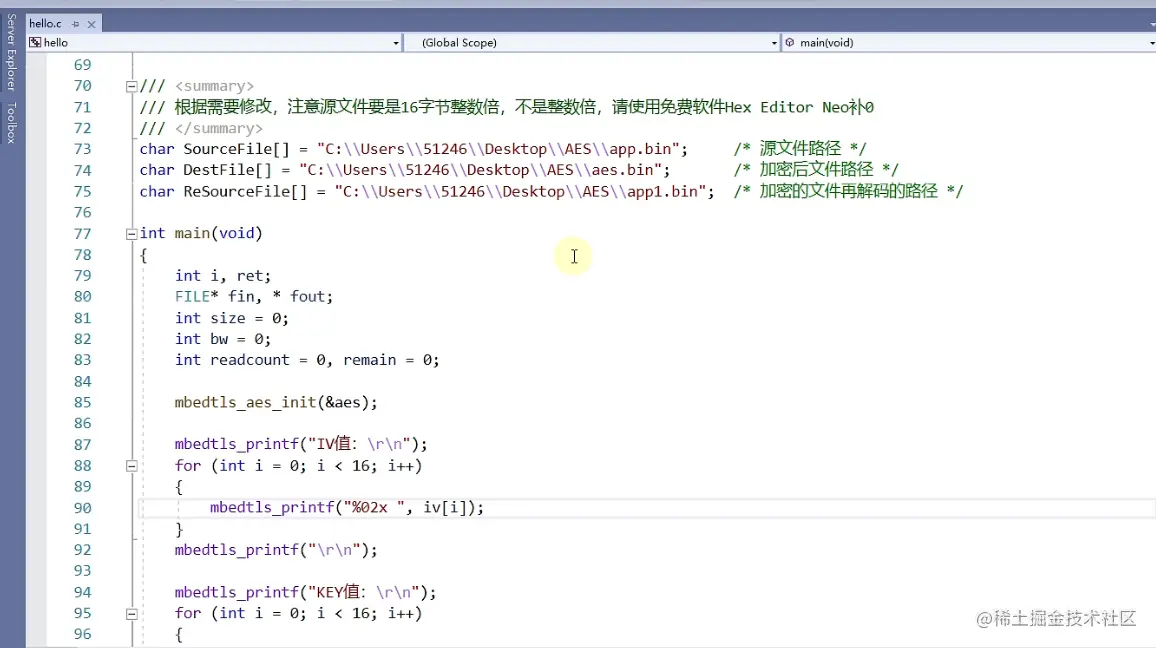Click the mbedtls_printf("\r\n") statement on line 92
Image resolution: width=1156 pixels, height=648 pixels.
click(276, 550)
